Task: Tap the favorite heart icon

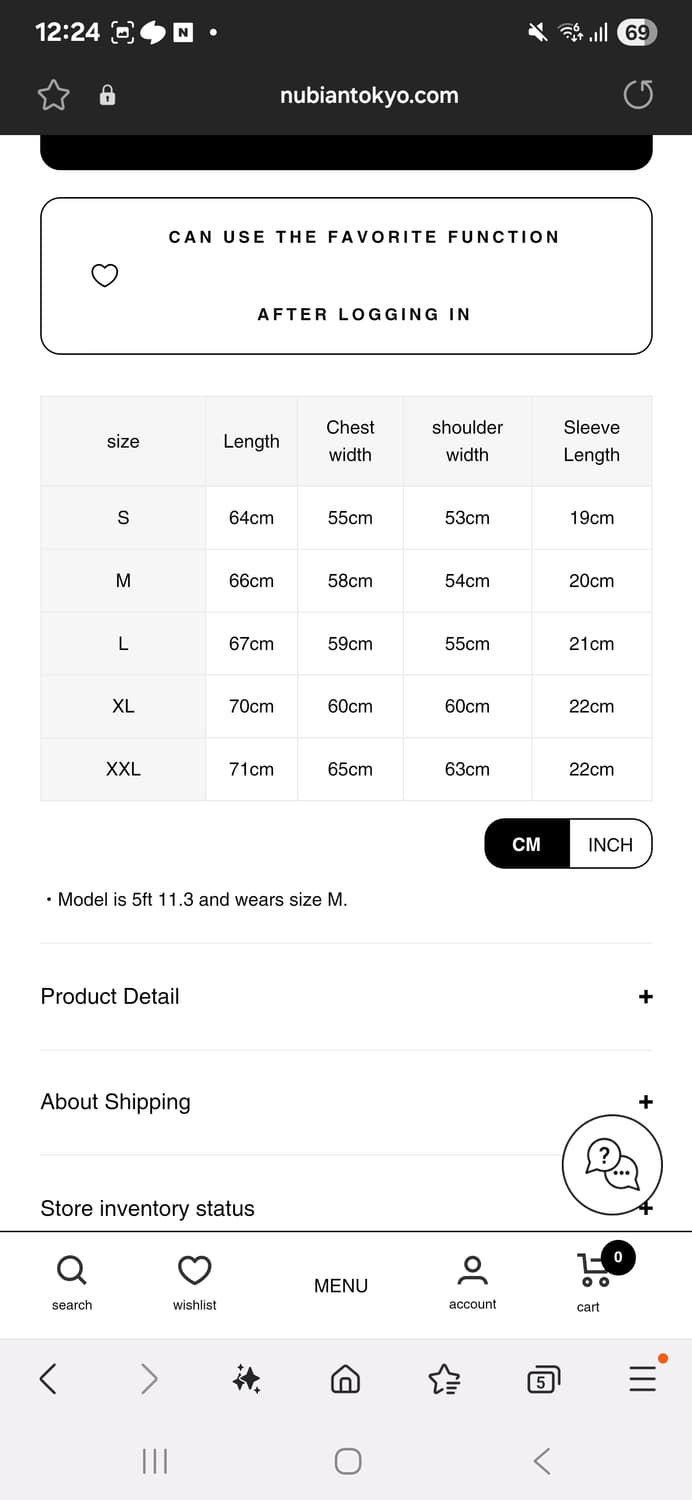Action: (105, 275)
